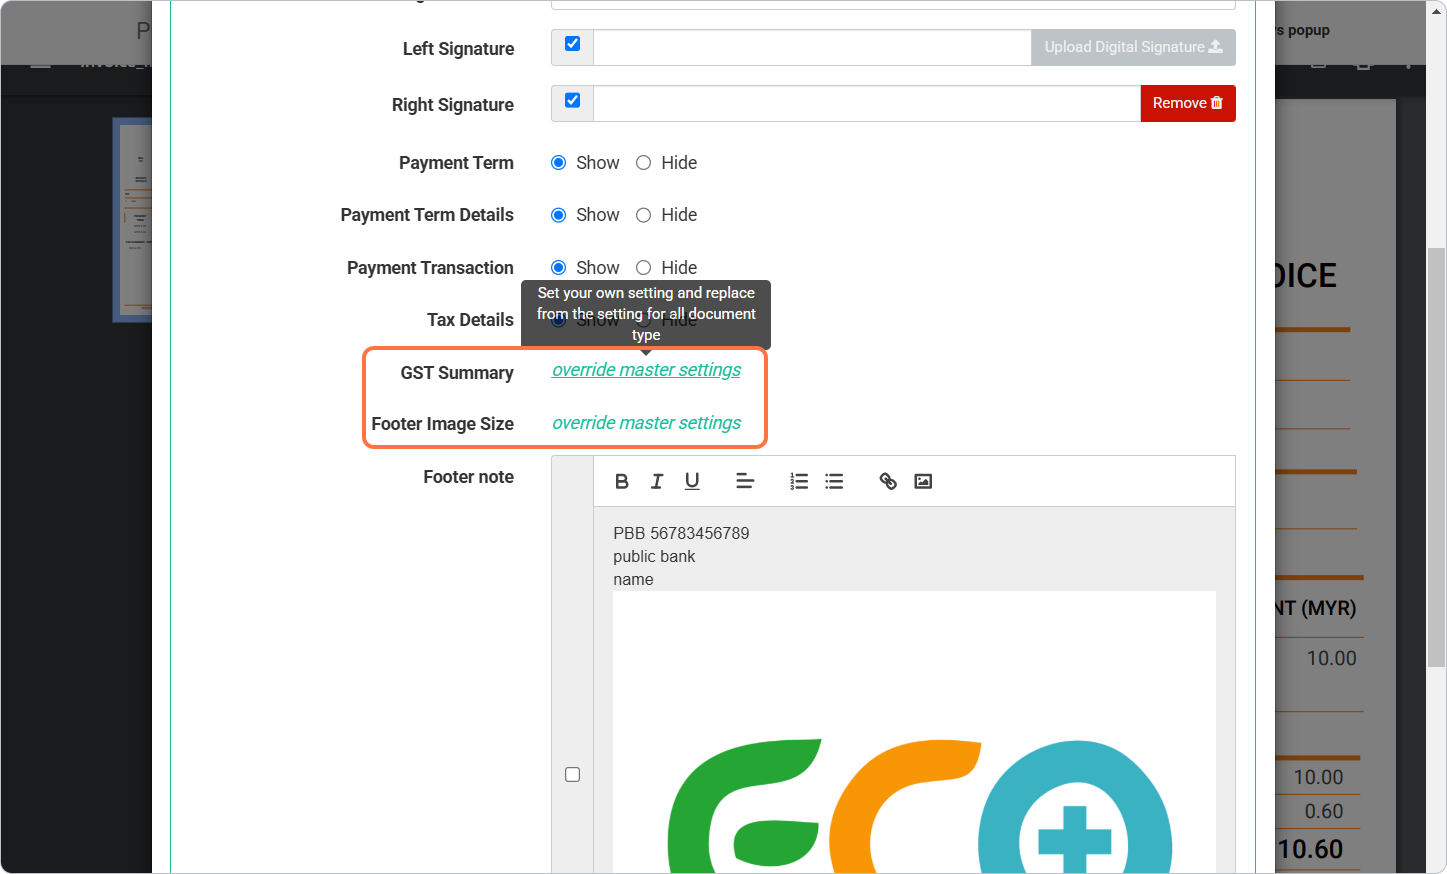Select Show for Payment Term

tap(559, 163)
